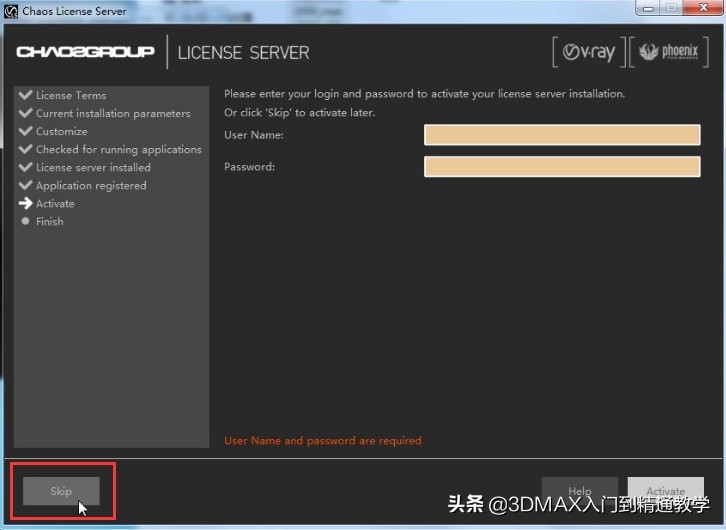
Task: Focus the User Name input field
Action: click(x=562, y=135)
